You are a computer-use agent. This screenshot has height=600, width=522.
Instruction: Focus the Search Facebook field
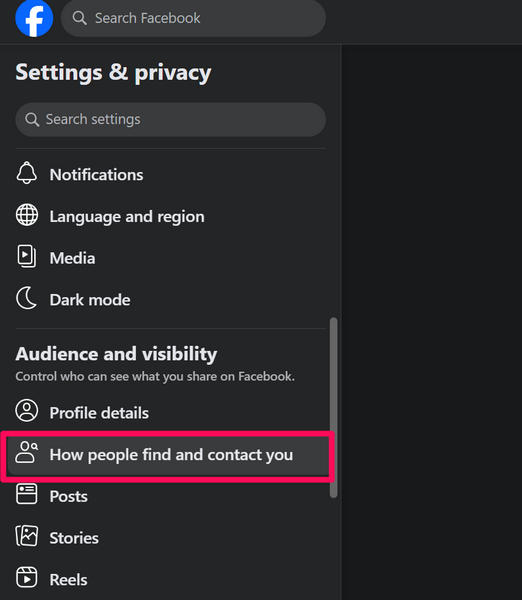coord(193,18)
